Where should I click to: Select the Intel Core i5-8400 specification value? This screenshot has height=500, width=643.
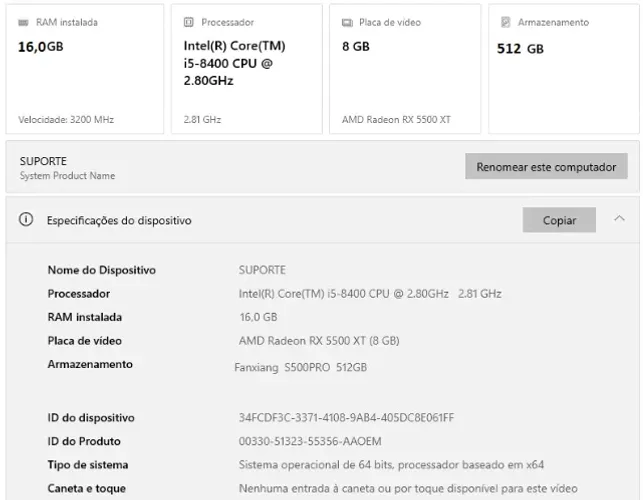point(370,294)
